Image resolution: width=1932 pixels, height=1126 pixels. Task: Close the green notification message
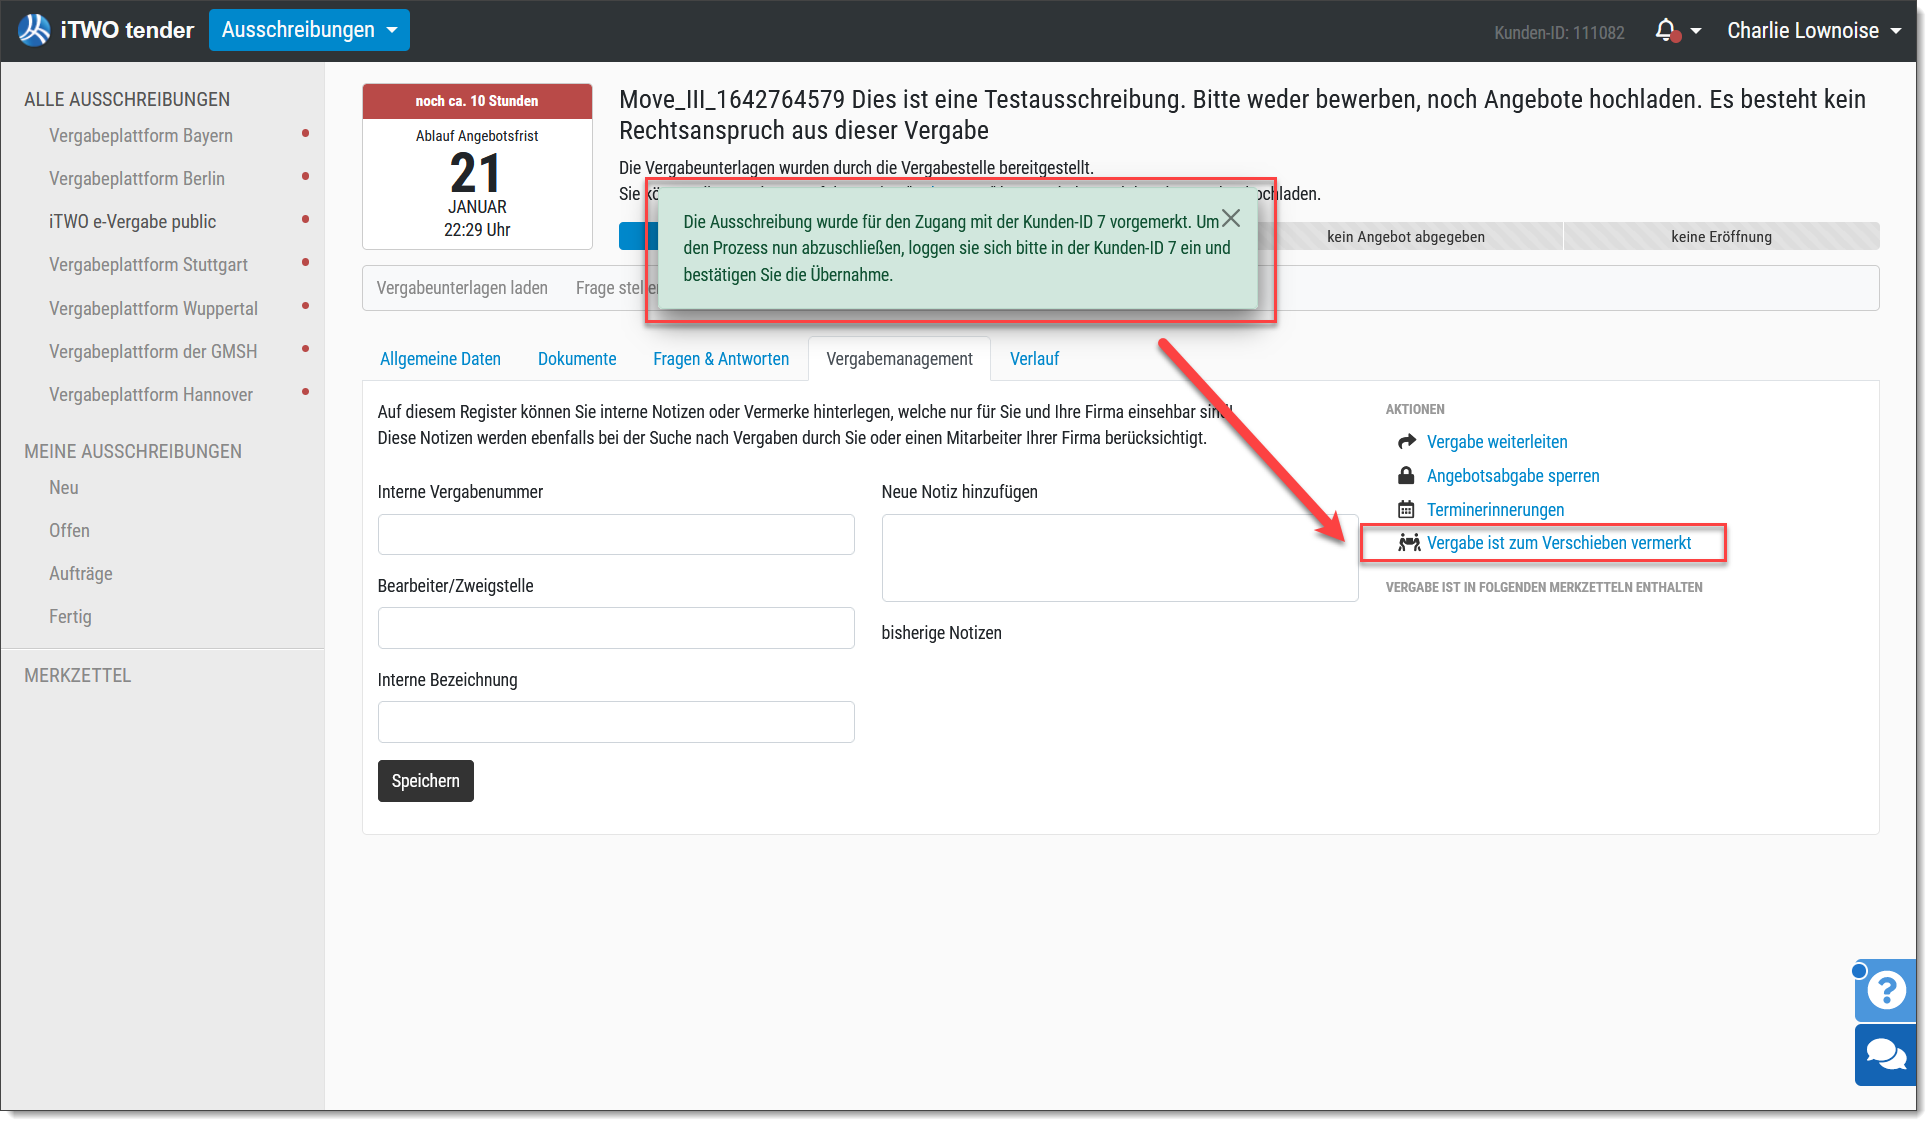pos(1231,219)
